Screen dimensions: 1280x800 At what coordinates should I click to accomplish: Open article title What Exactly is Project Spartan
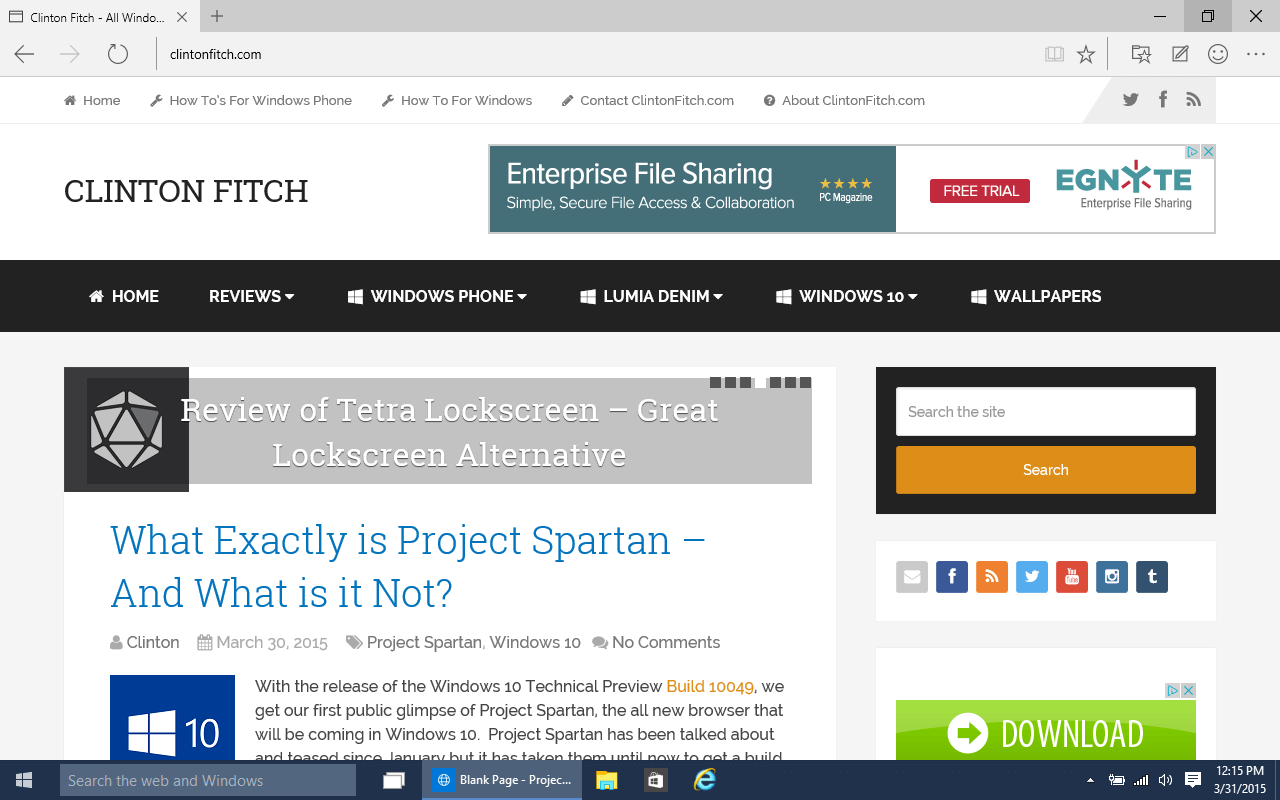[x=408, y=566]
